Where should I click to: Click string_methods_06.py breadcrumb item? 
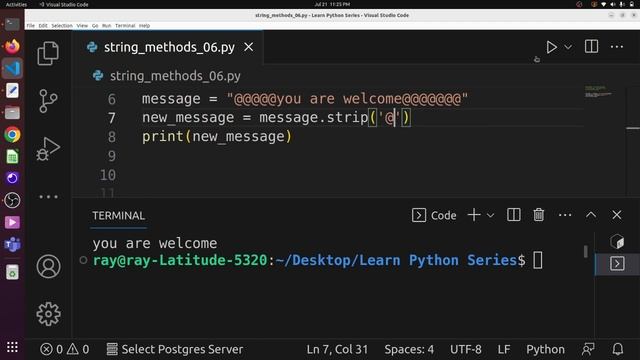coord(175,76)
